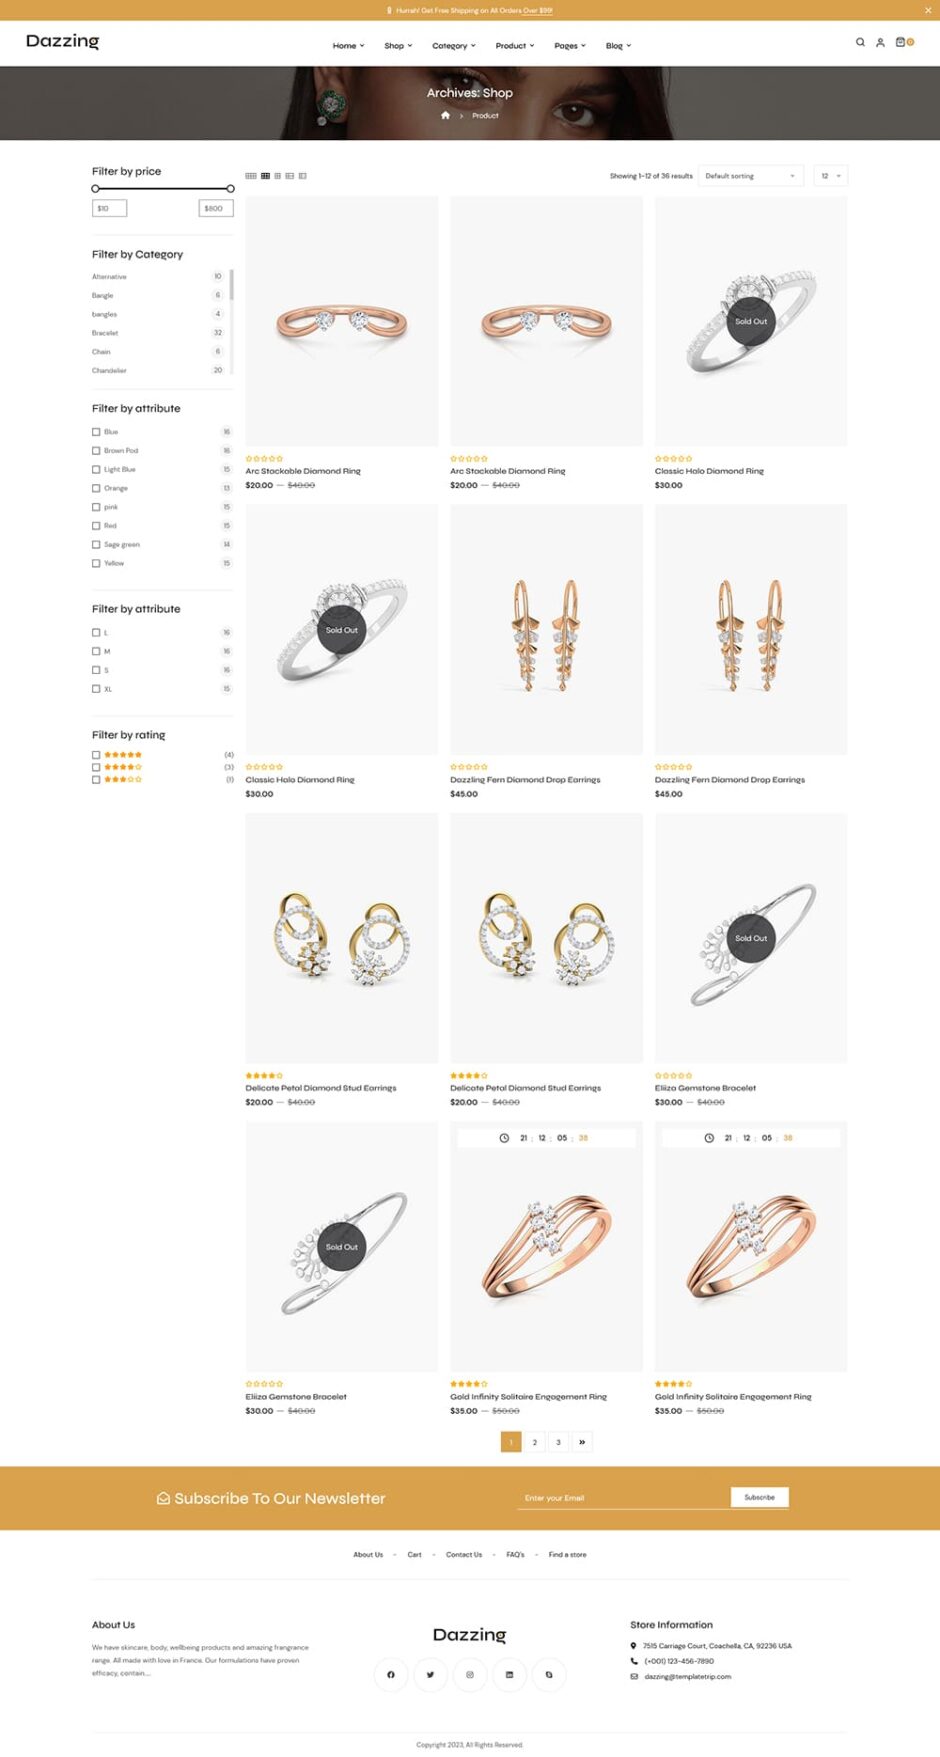Open the Facebook social link icon
Image resolution: width=940 pixels, height=1757 pixels.
click(391, 1674)
